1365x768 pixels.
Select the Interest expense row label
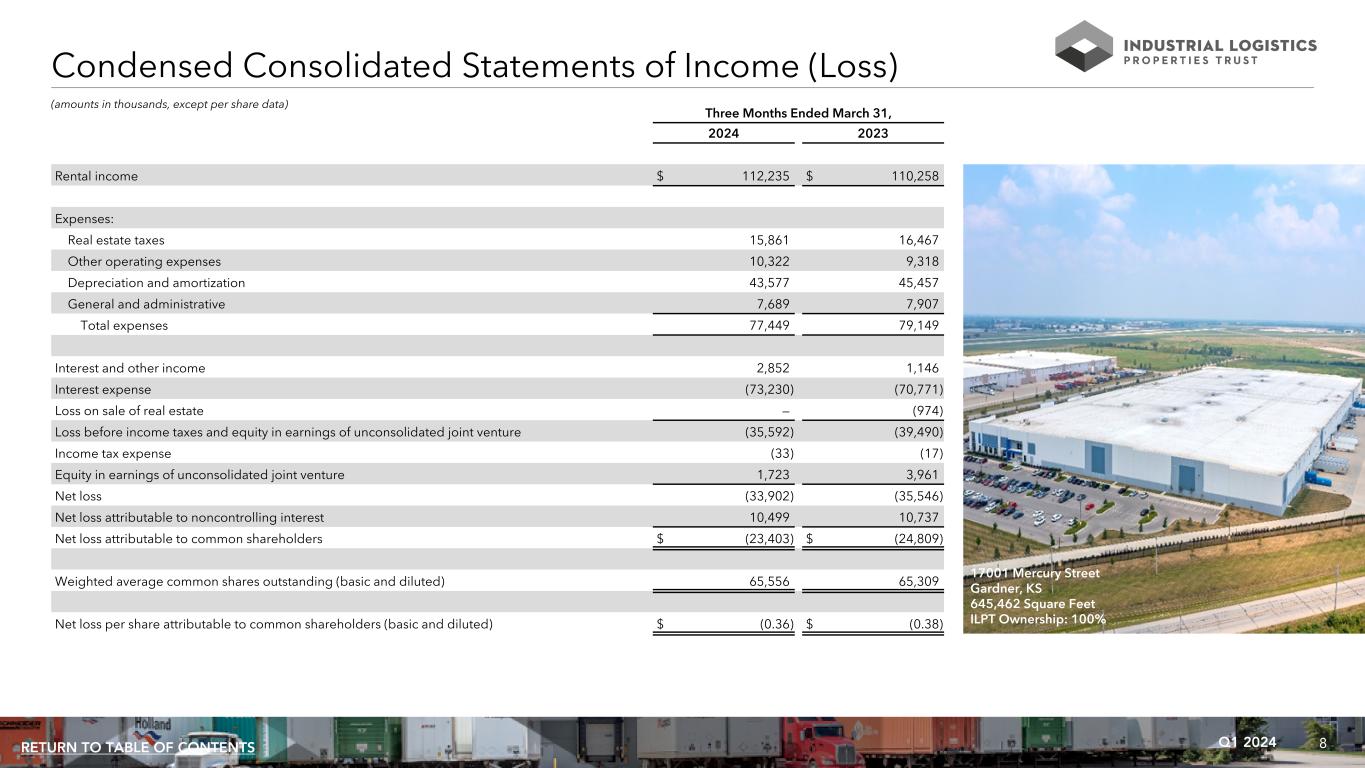point(103,389)
